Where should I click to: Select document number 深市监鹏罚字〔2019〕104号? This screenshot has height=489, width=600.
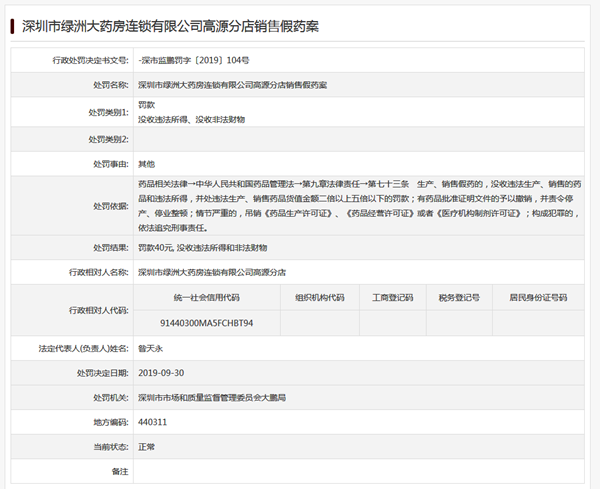point(196,60)
